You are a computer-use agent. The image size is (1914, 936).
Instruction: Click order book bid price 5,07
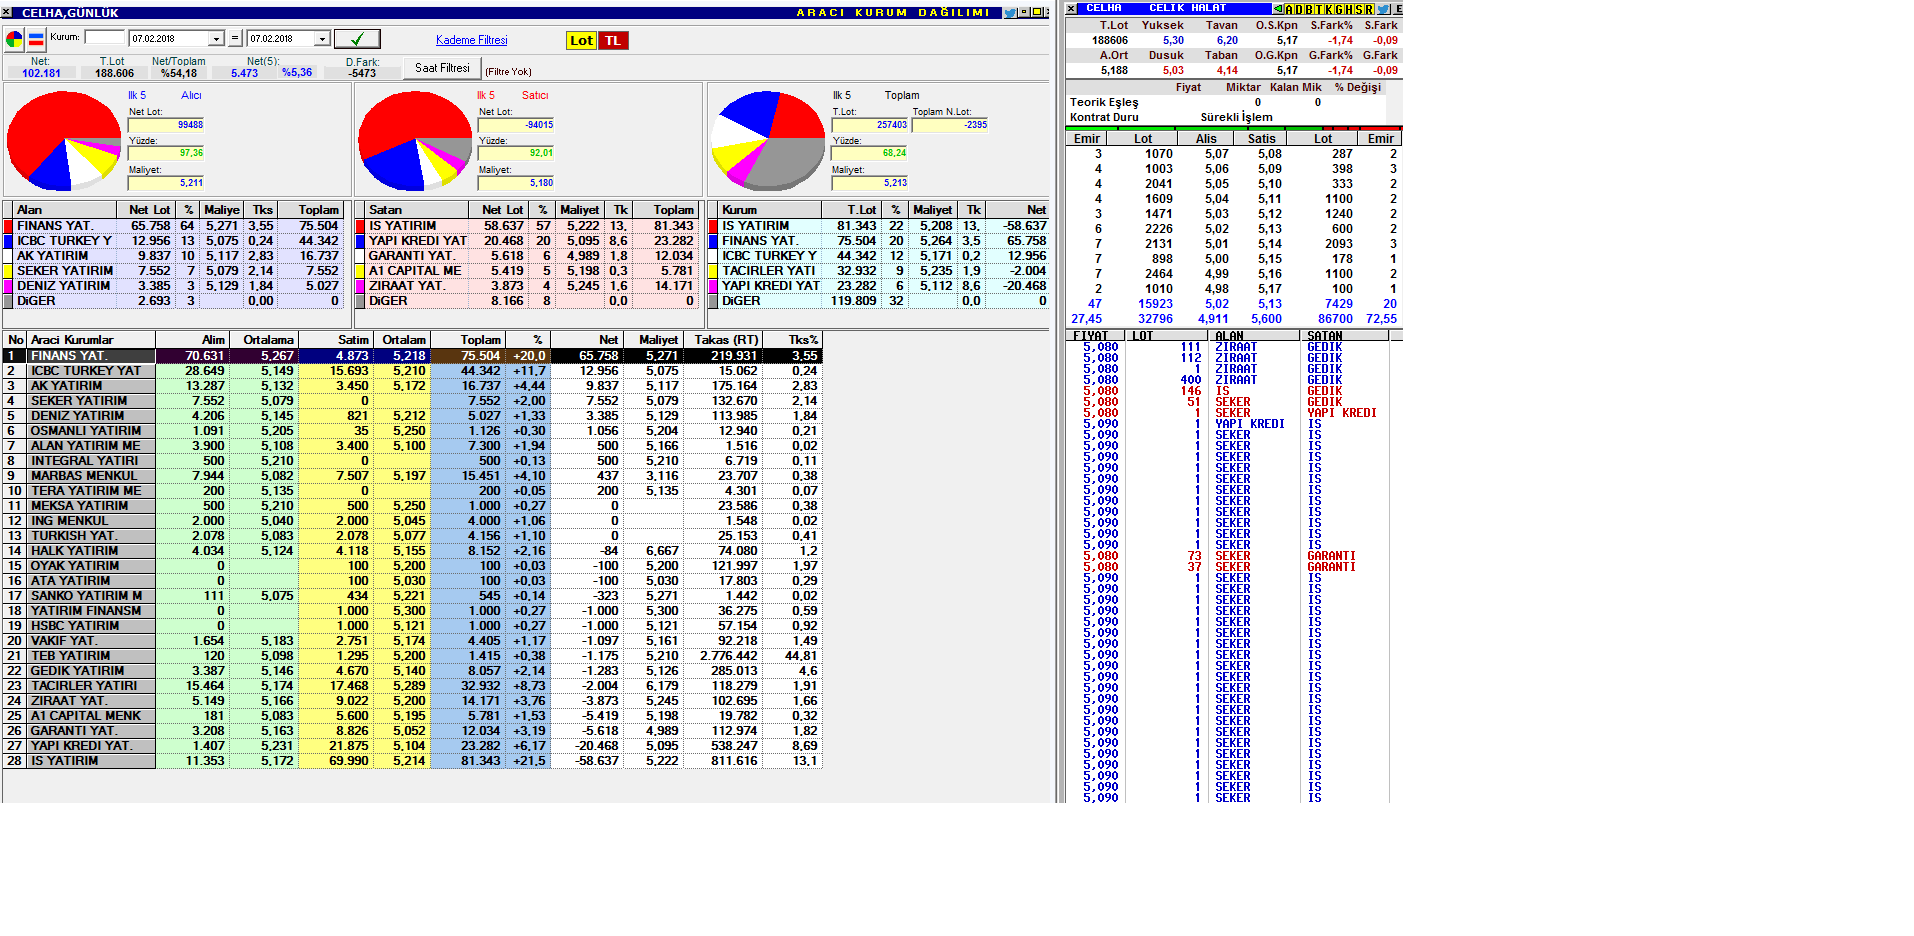(x=1216, y=154)
